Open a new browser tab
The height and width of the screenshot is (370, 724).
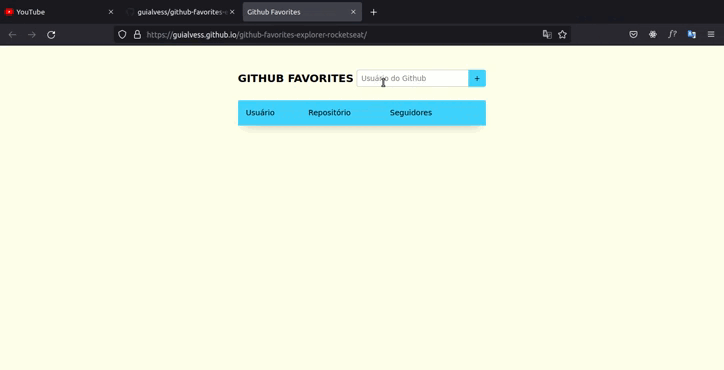coord(374,12)
